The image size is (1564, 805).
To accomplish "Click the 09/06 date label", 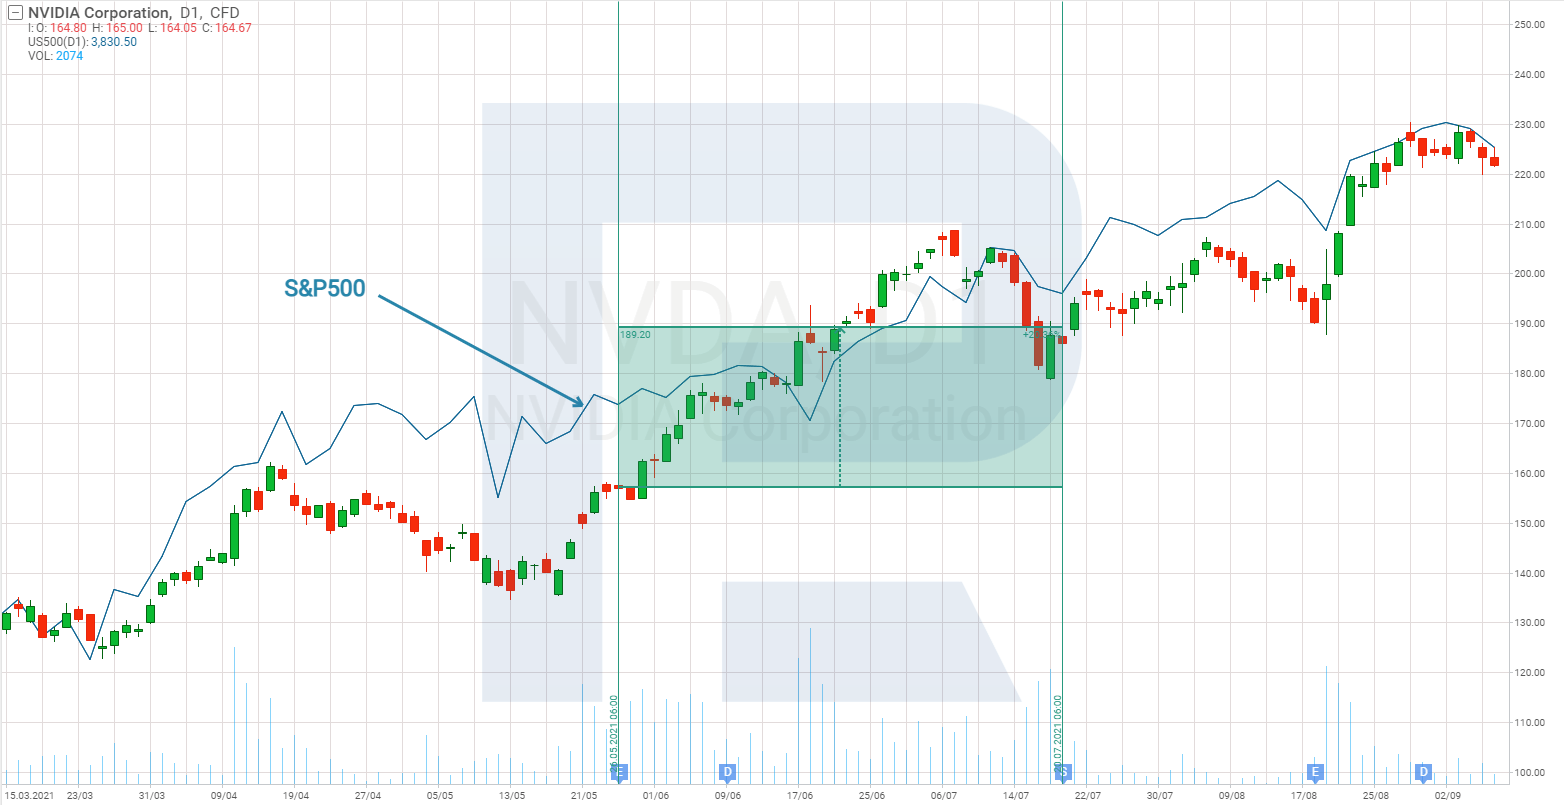I will click(728, 796).
